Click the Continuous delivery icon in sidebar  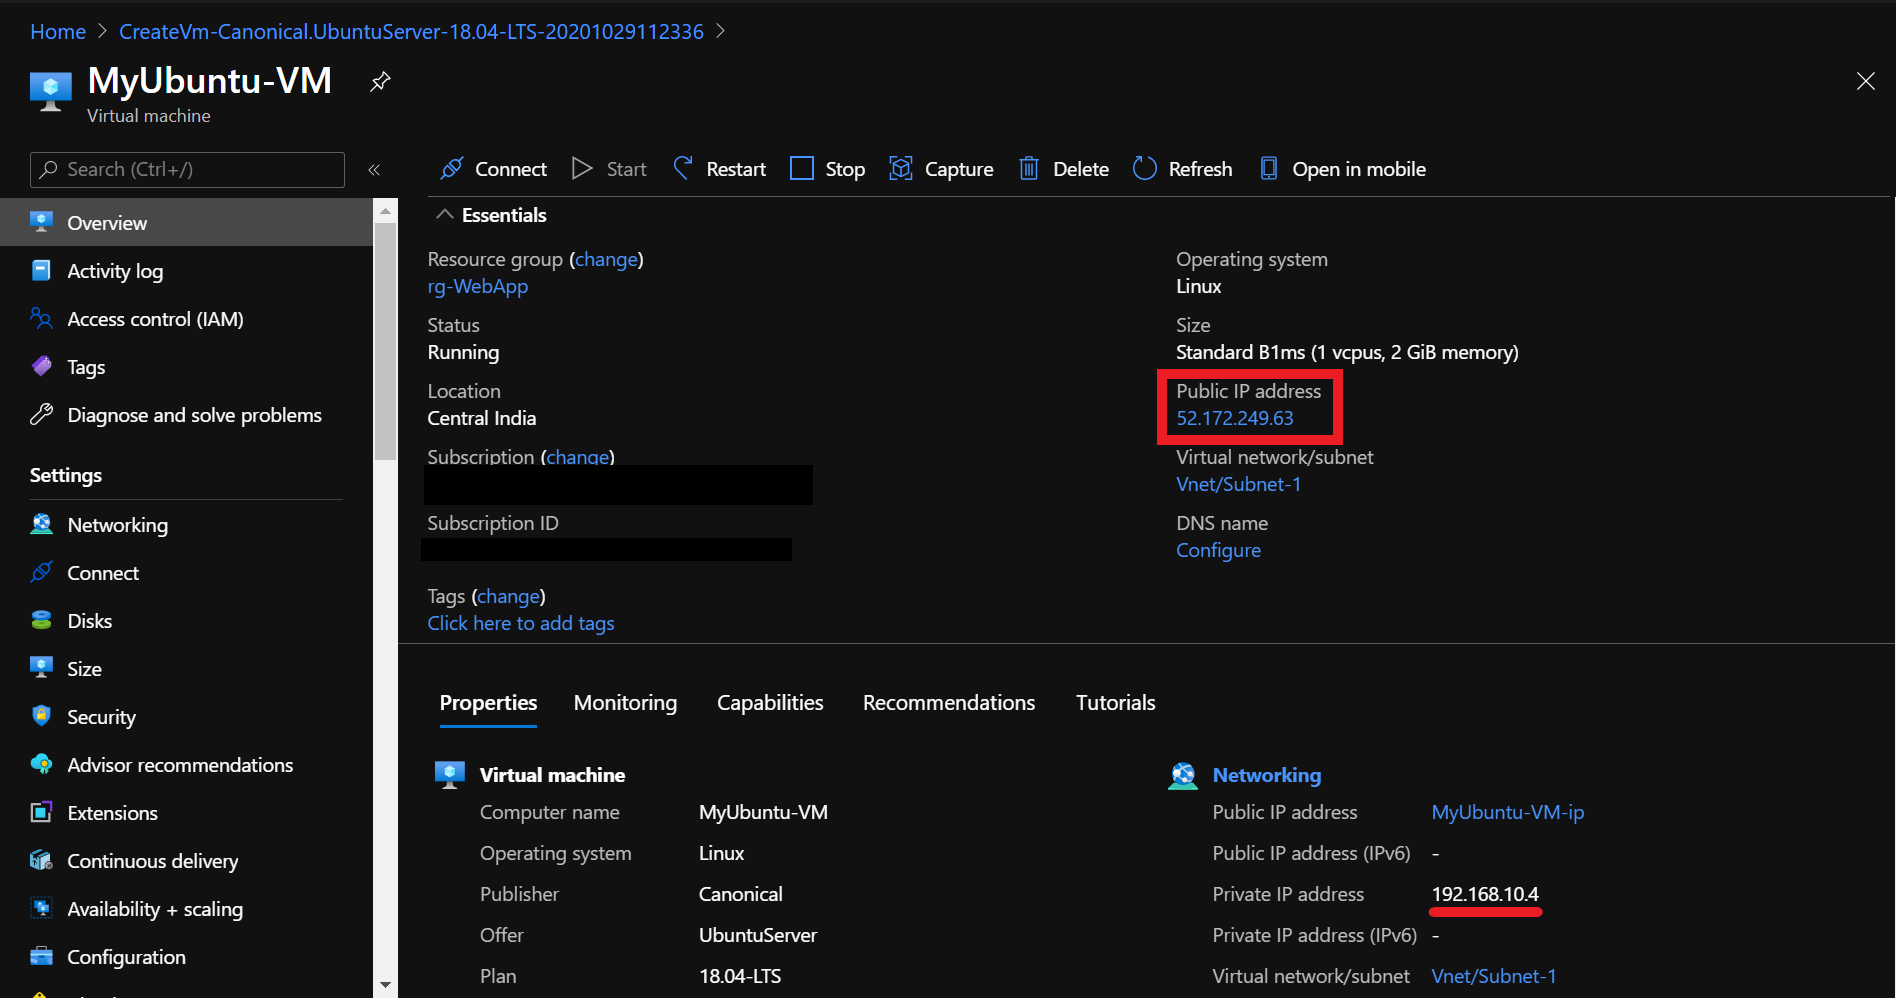tap(41, 860)
